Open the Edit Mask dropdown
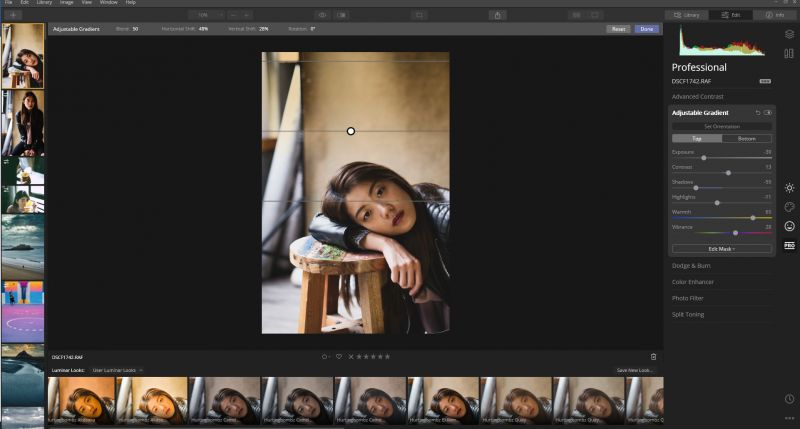The width and height of the screenshot is (800, 429). coord(721,249)
